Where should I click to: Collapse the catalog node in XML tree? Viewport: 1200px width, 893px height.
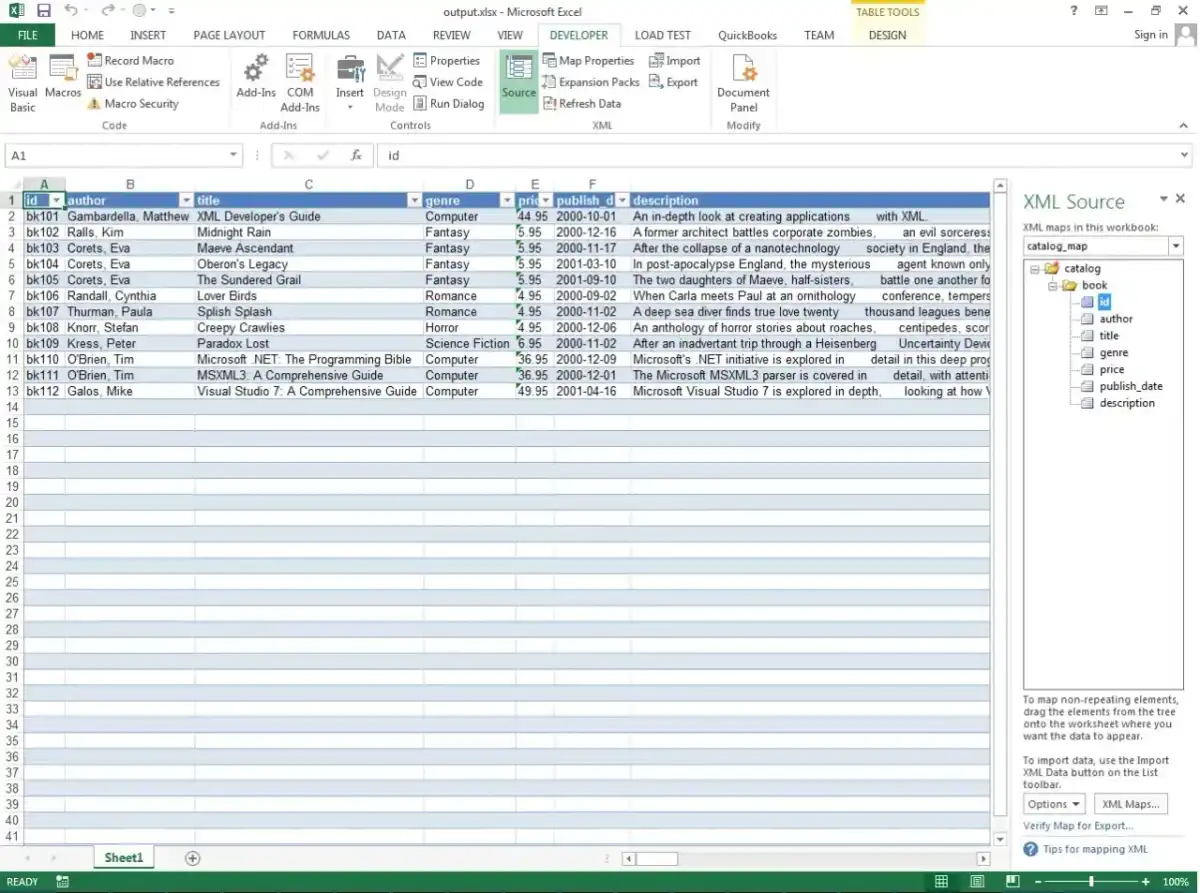(x=1034, y=269)
